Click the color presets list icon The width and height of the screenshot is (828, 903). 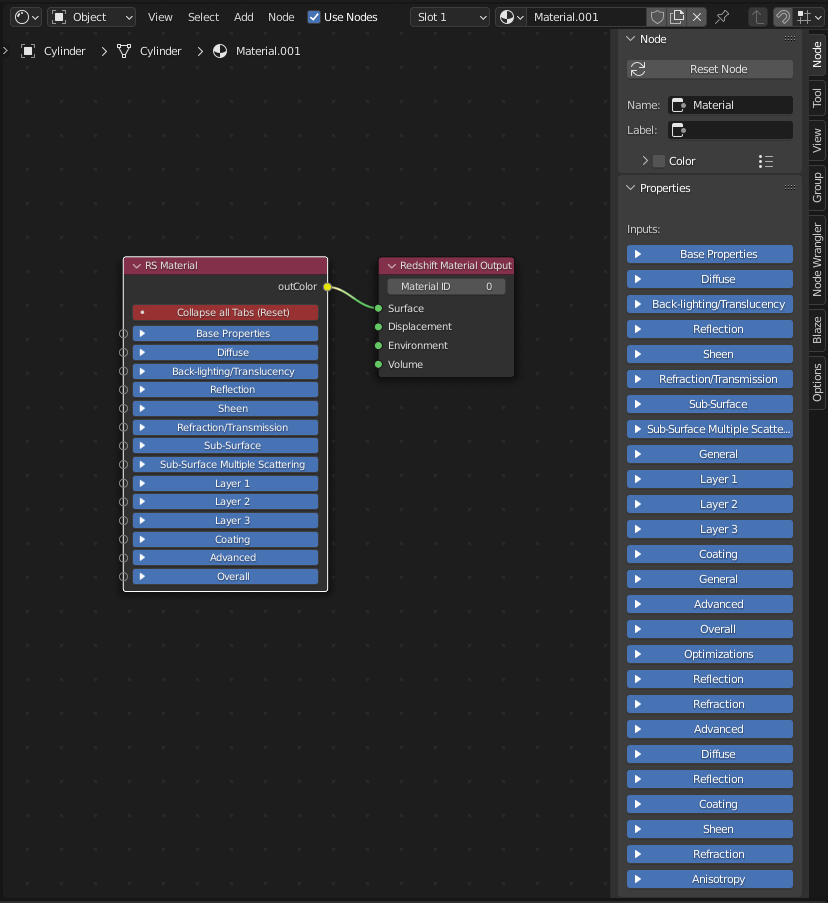point(766,161)
